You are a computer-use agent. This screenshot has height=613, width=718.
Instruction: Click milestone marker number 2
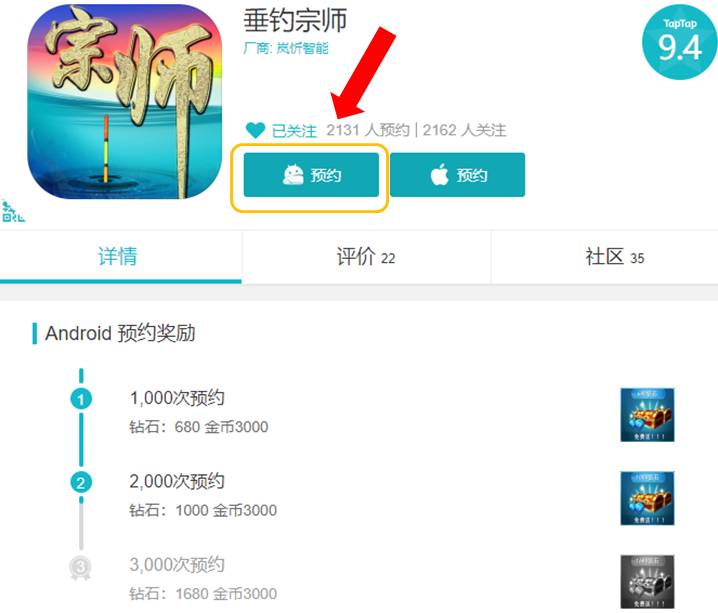tap(81, 483)
